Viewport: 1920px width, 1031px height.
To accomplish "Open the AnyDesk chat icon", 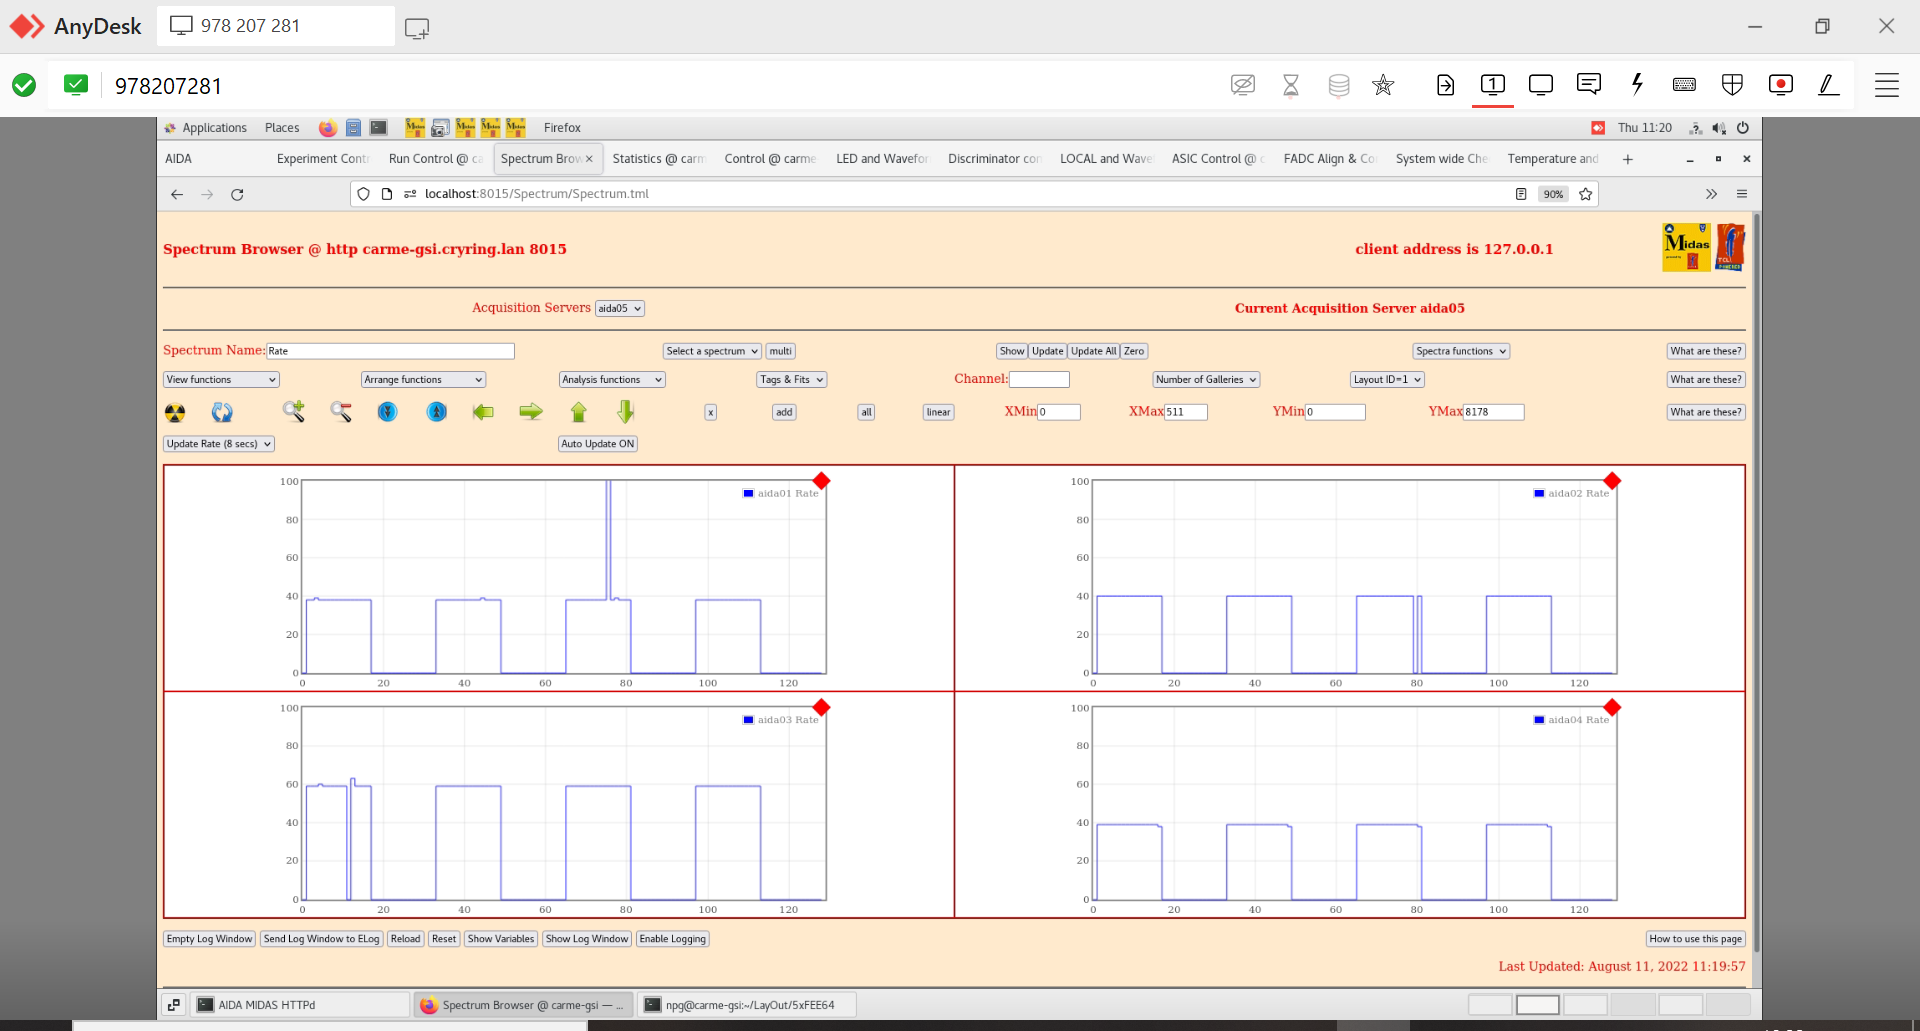I will (x=1588, y=85).
